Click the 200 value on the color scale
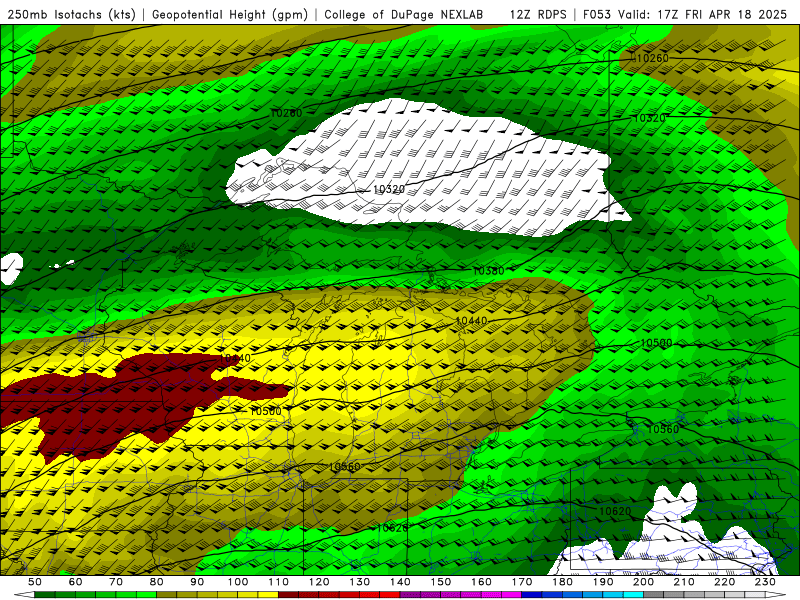 [x=644, y=582]
